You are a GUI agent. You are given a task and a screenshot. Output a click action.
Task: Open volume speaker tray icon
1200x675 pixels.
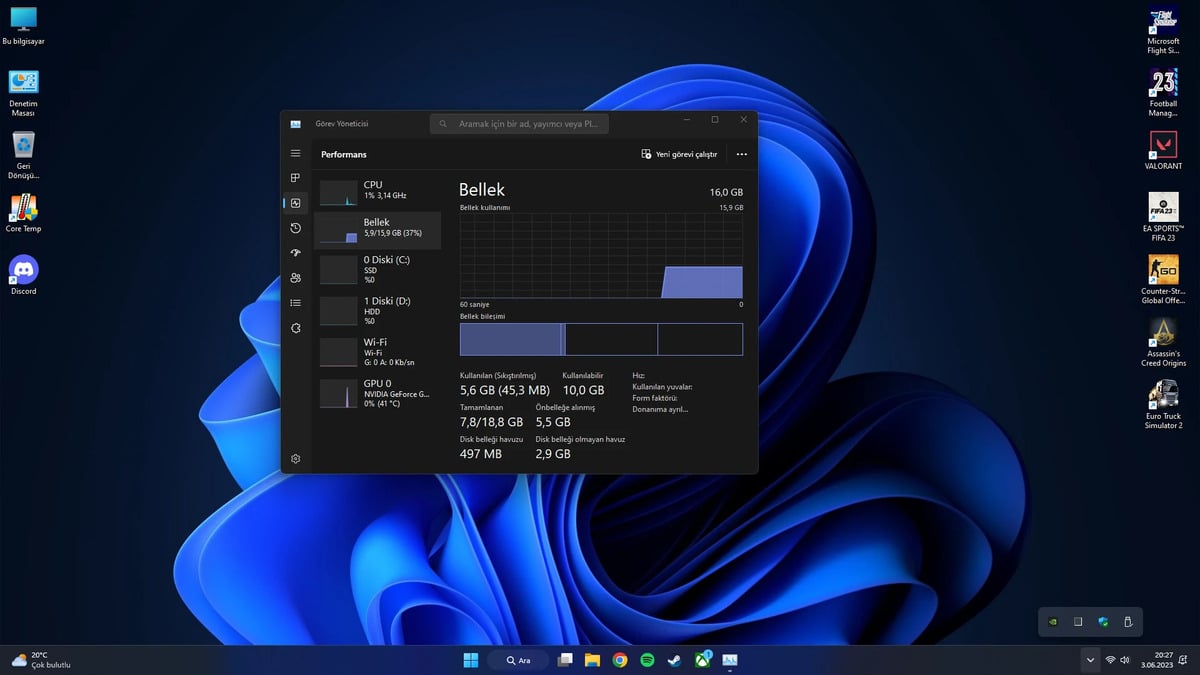(1125, 660)
